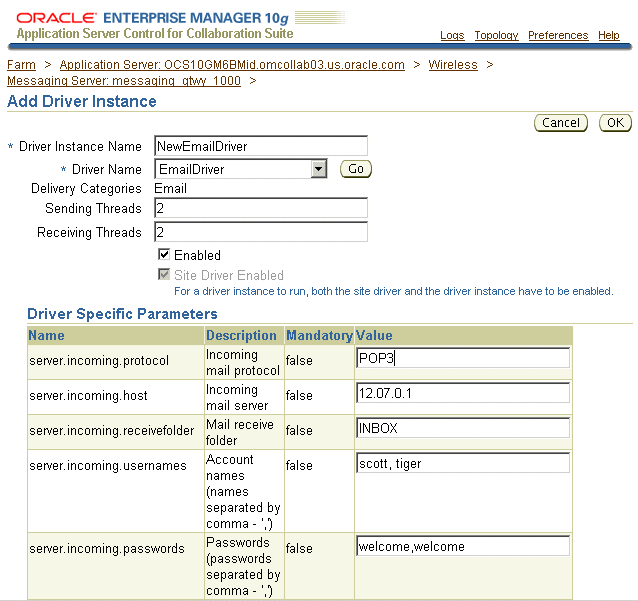Viewport: 638px width, 601px height.
Task: Open Messaging Server messaging_gtwy_1000 breadcrumb
Action: (x=124, y=81)
